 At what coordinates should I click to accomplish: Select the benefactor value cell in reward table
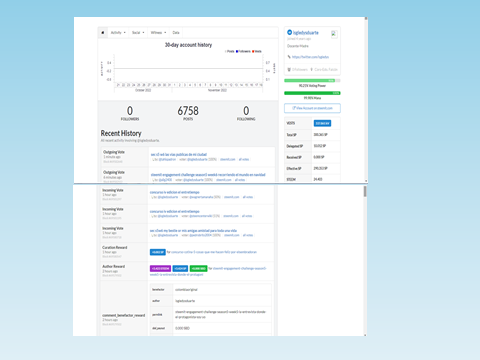pyautogui.click(x=222, y=290)
